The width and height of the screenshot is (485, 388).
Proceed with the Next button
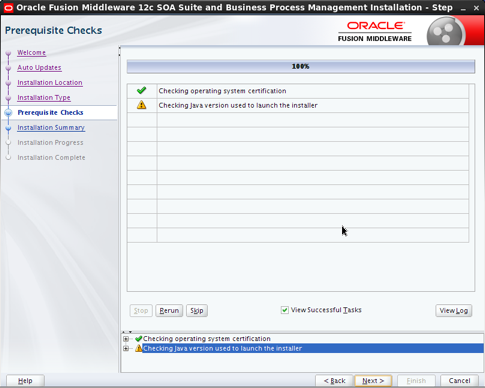373,380
